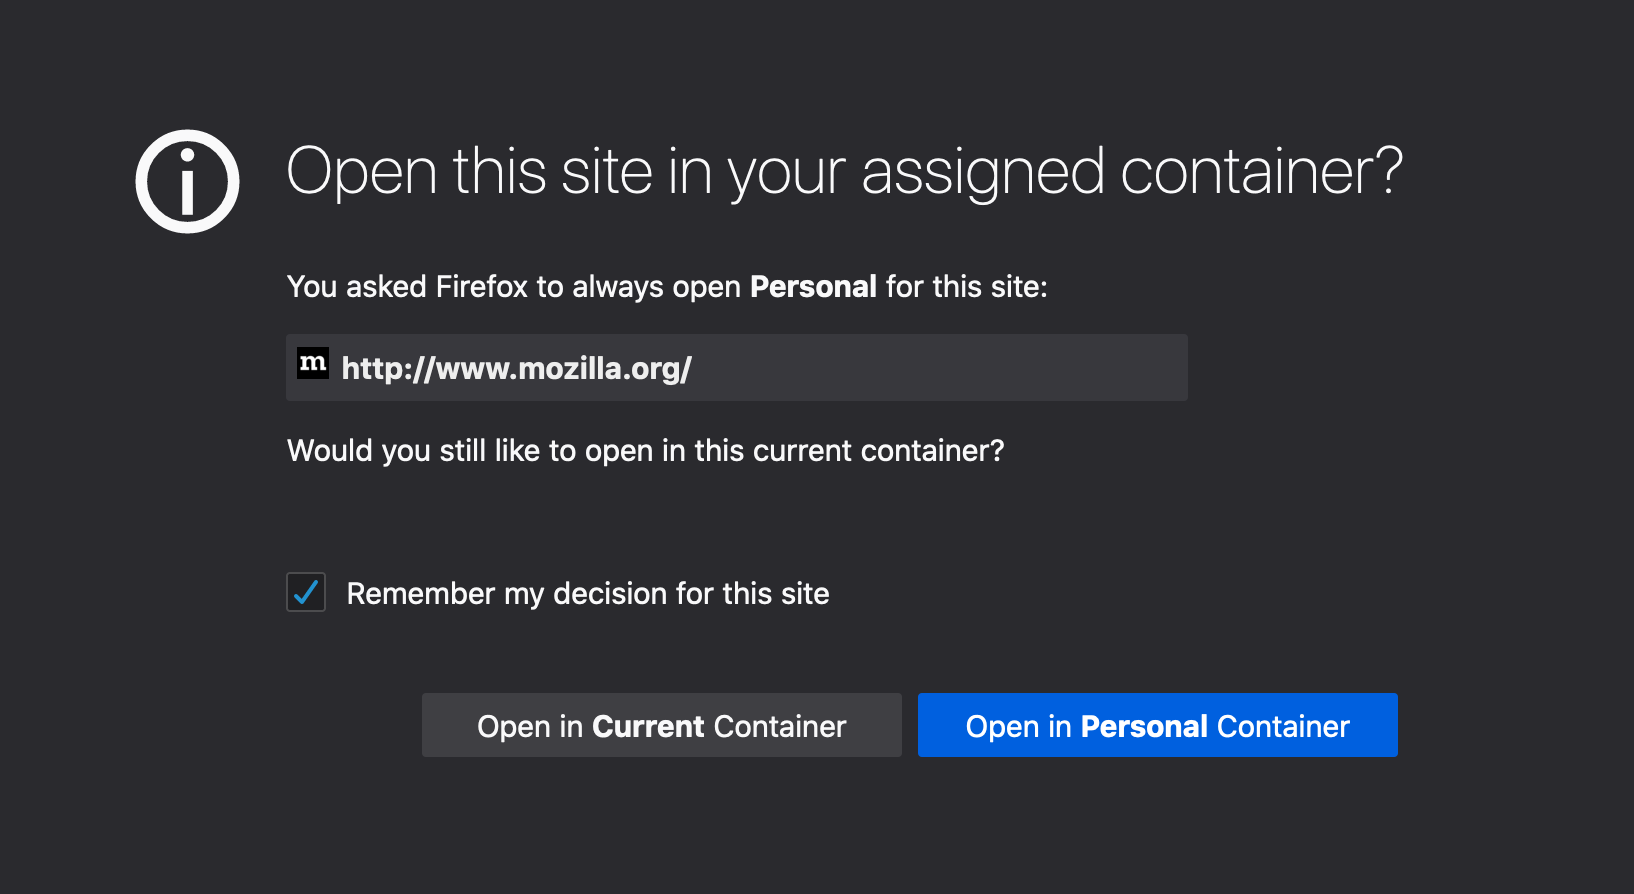
Task: Click the outlined ring of the info icon
Action: pyautogui.click(x=187, y=135)
